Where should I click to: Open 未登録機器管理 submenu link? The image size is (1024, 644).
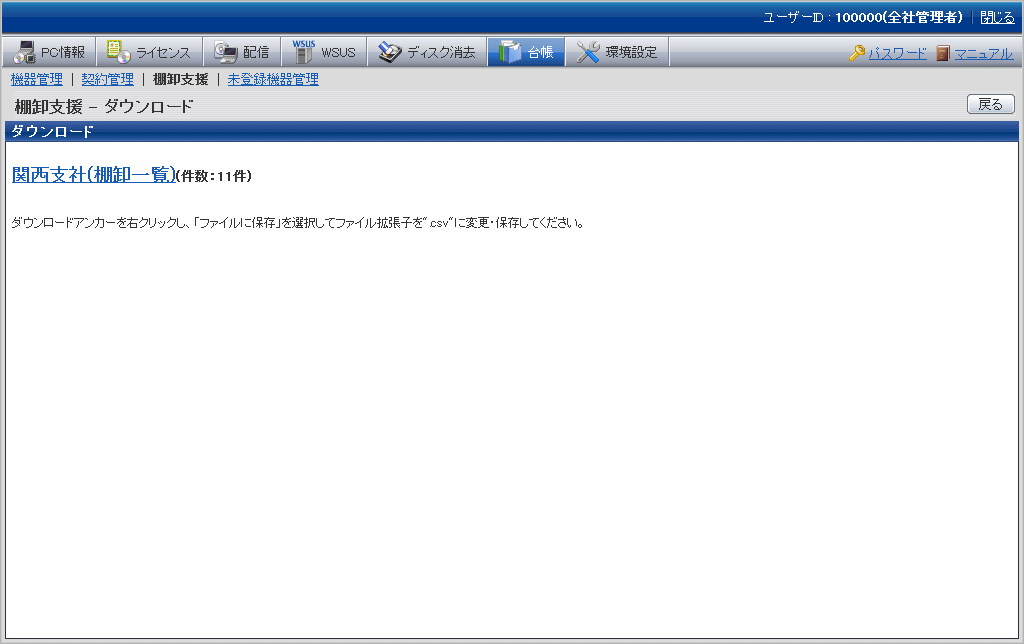tap(273, 79)
